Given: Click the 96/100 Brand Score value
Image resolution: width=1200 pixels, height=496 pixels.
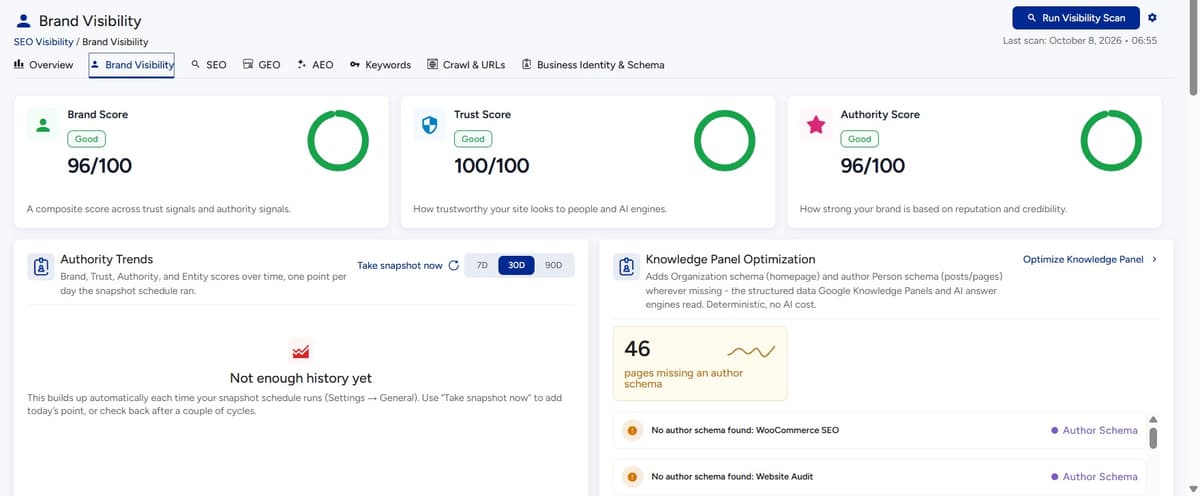Looking at the screenshot, I should pos(100,166).
